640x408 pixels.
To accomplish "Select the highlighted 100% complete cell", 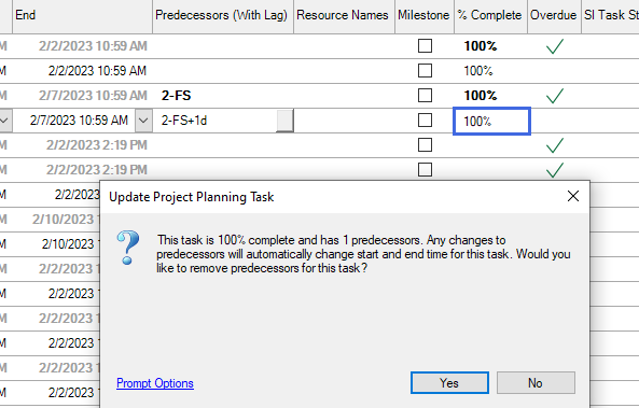I will click(491, 121).
